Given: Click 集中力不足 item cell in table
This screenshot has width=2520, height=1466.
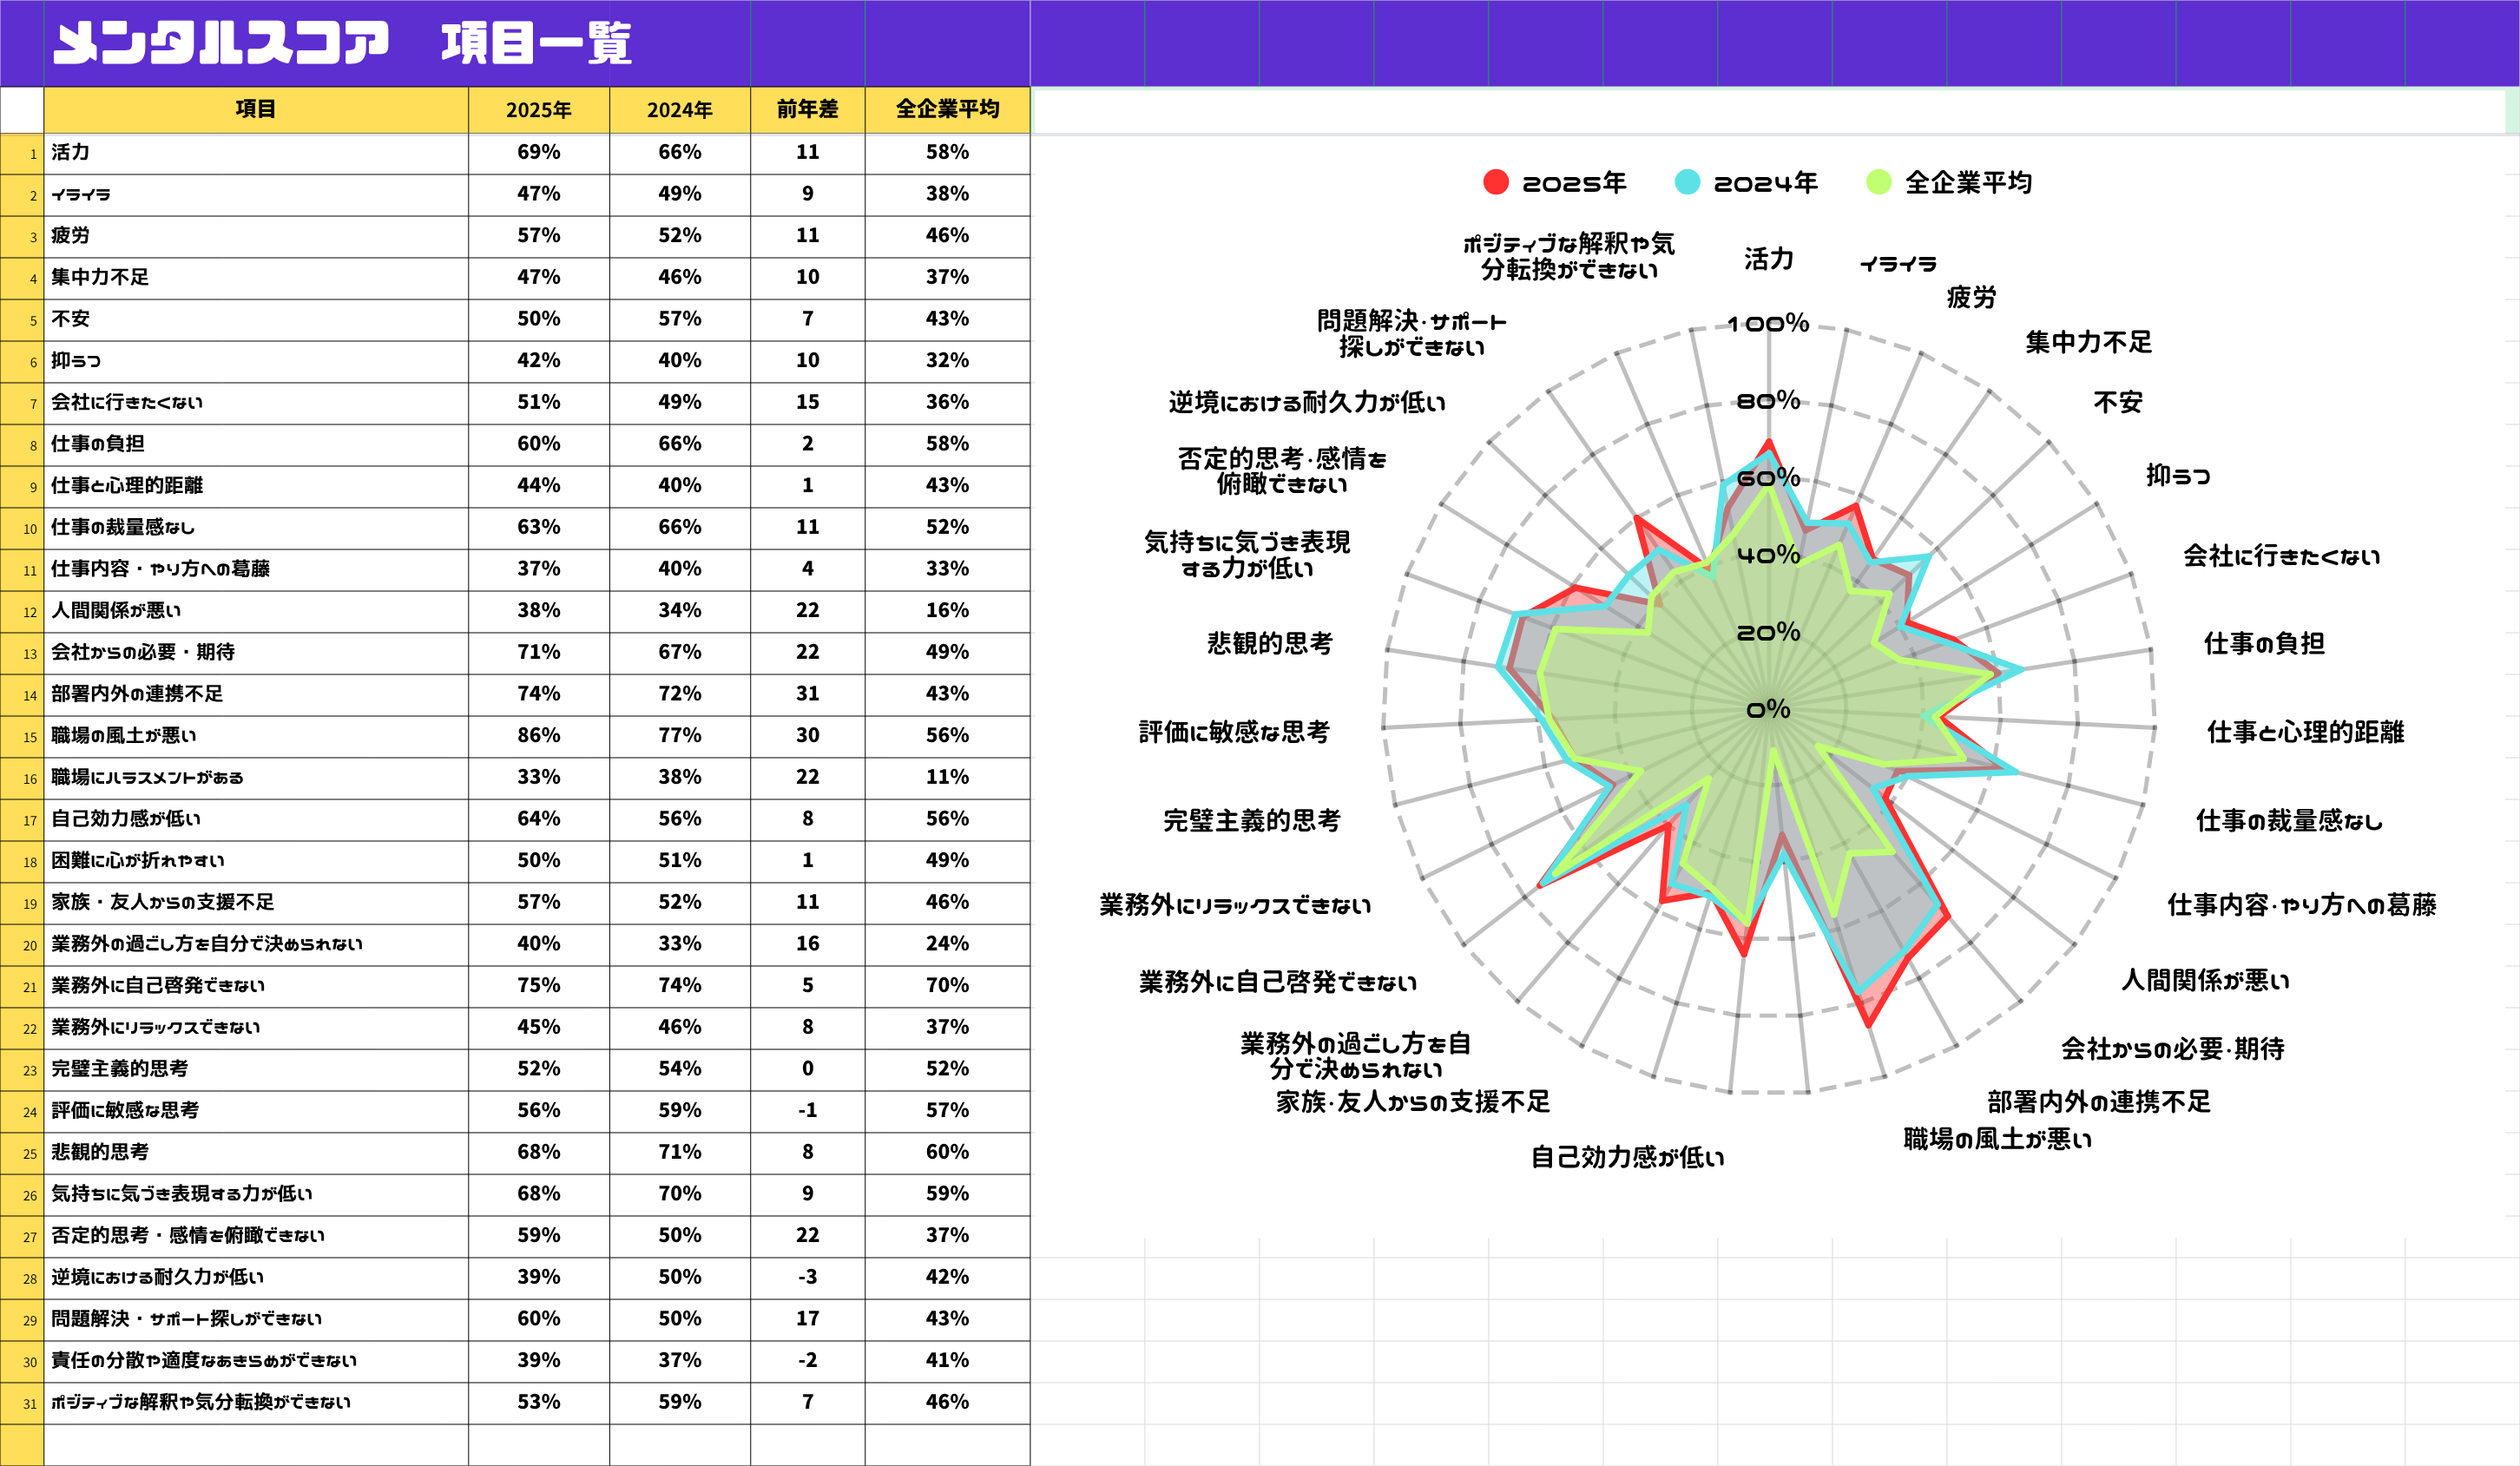Looking at the screenshot, I should tap(256, 278).
